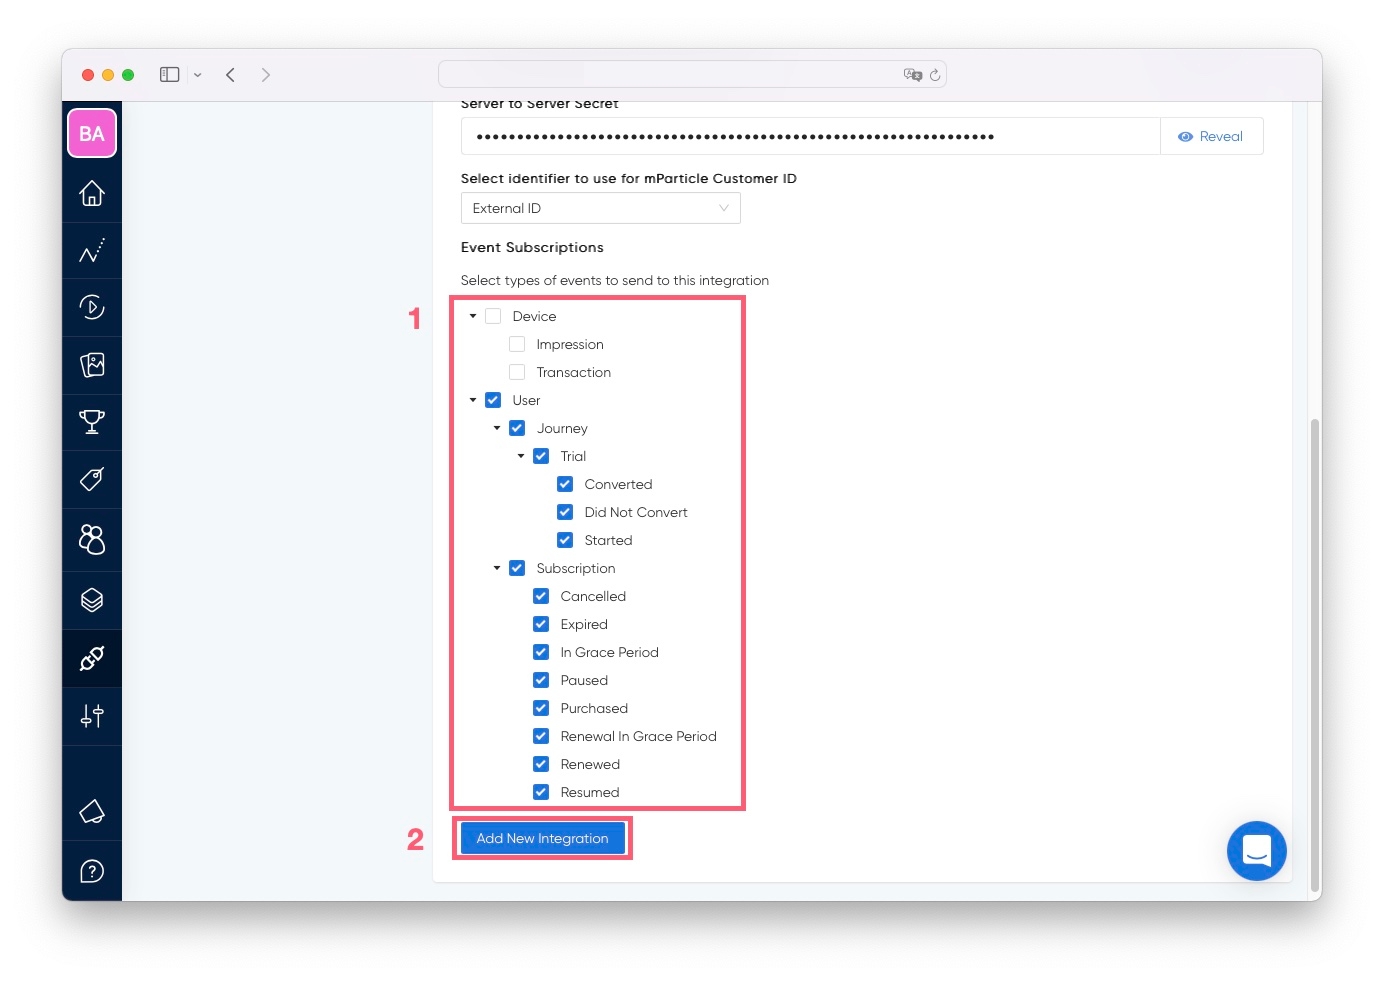Open the audience circles sidebar icon
The image size is (1383, 1000).
92,539
